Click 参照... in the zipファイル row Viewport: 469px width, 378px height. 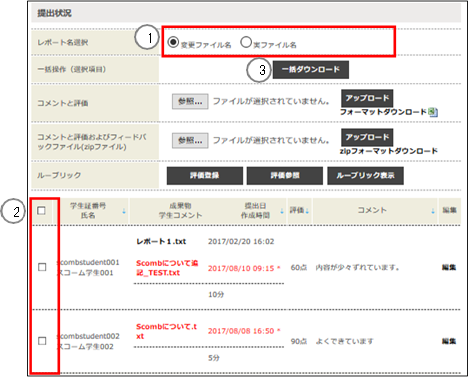[190, 140]
